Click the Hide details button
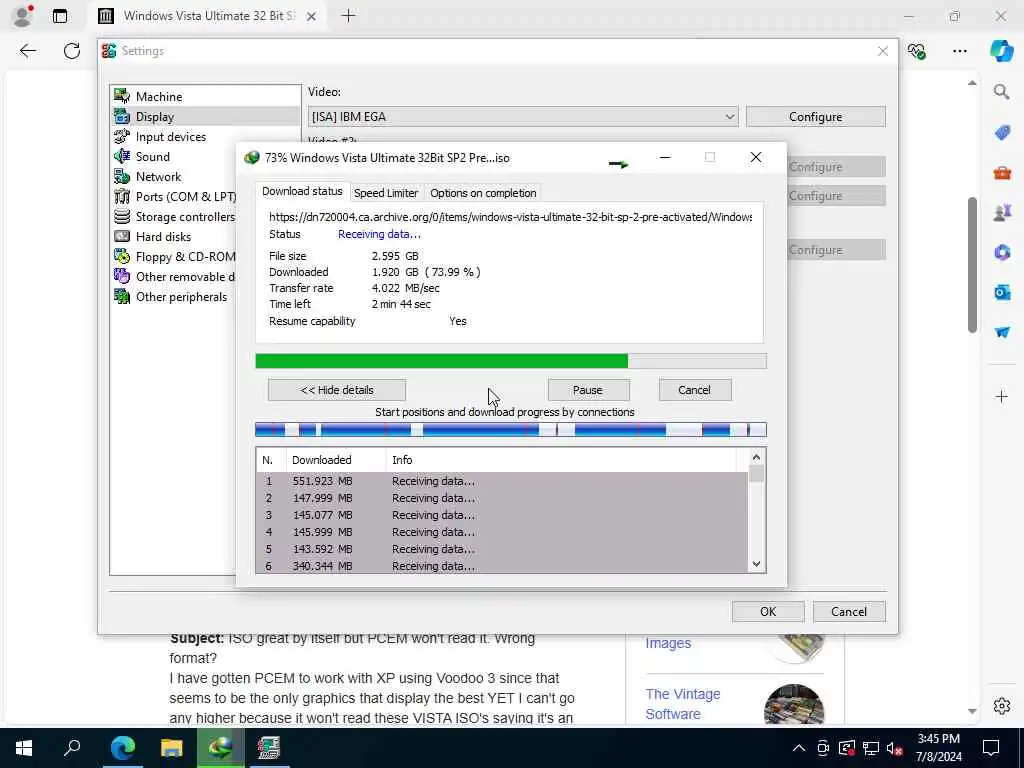Screen dimensions: 1024x768 click(337, 390)
